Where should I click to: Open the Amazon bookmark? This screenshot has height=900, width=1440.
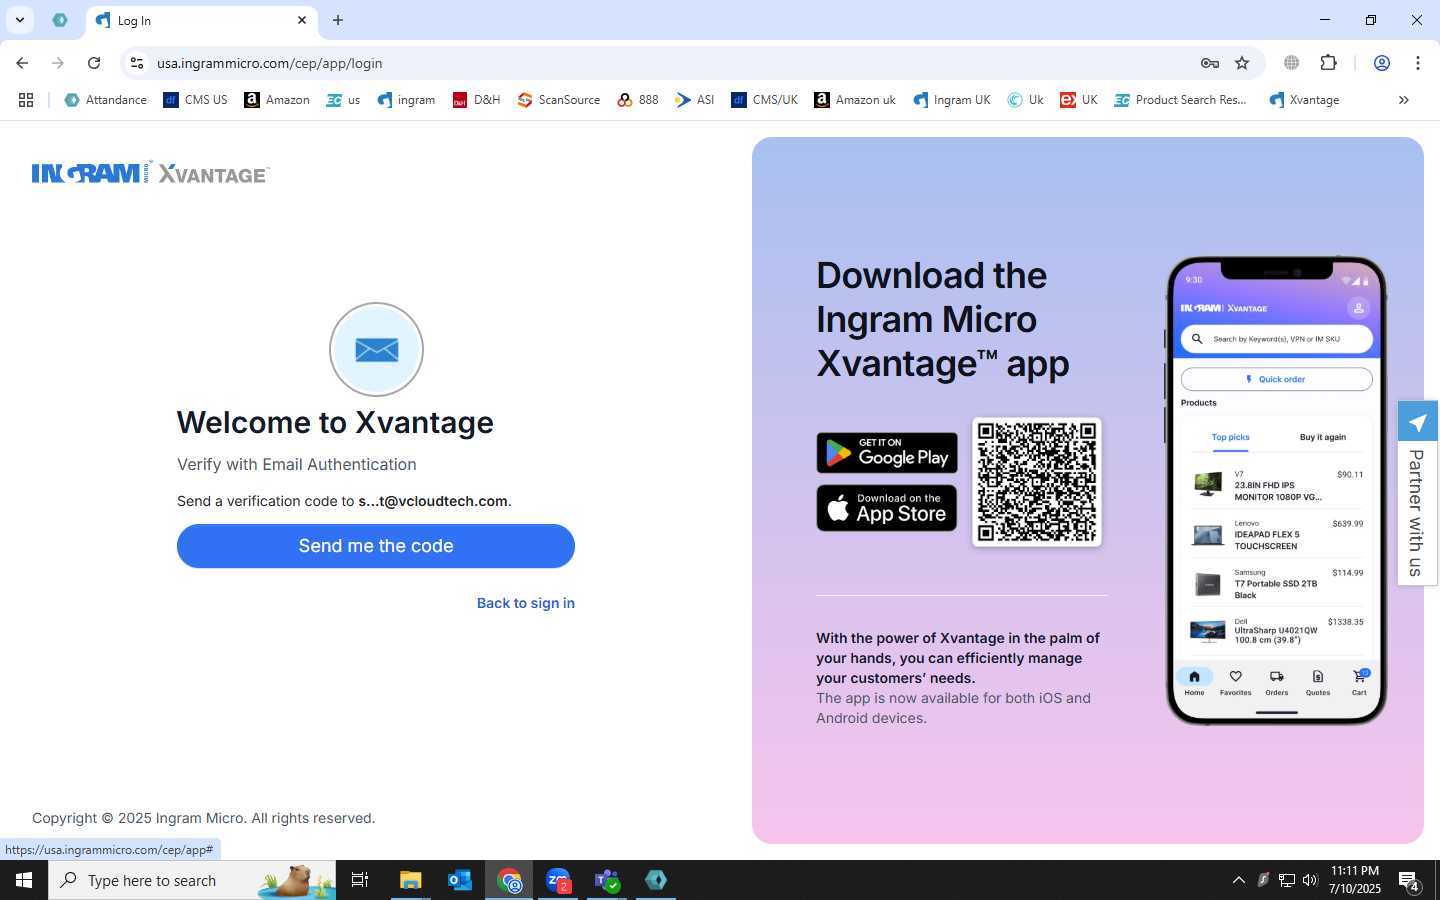[x=277, y=100]
